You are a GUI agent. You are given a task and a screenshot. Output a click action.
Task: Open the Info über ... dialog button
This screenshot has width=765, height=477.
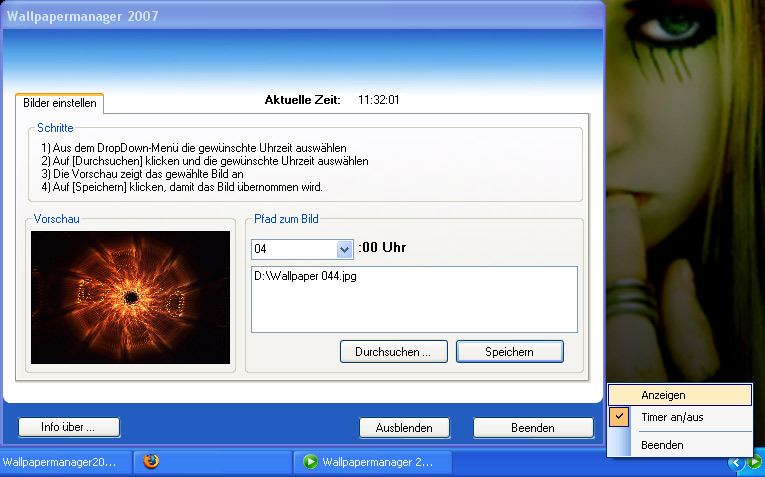[69, 427]
